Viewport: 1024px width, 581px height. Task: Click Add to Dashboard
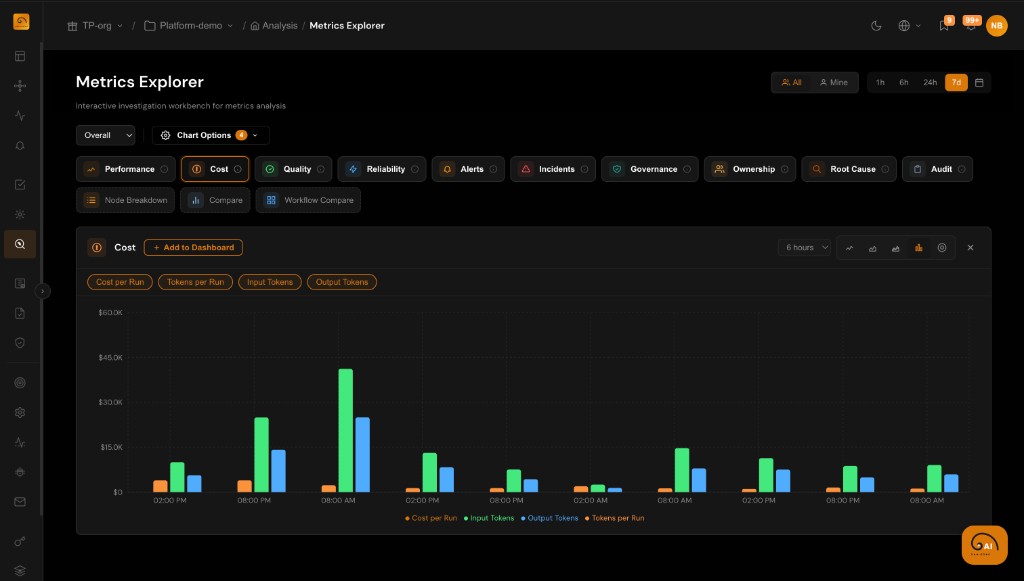pyautogui.click(x=192, y=247)
